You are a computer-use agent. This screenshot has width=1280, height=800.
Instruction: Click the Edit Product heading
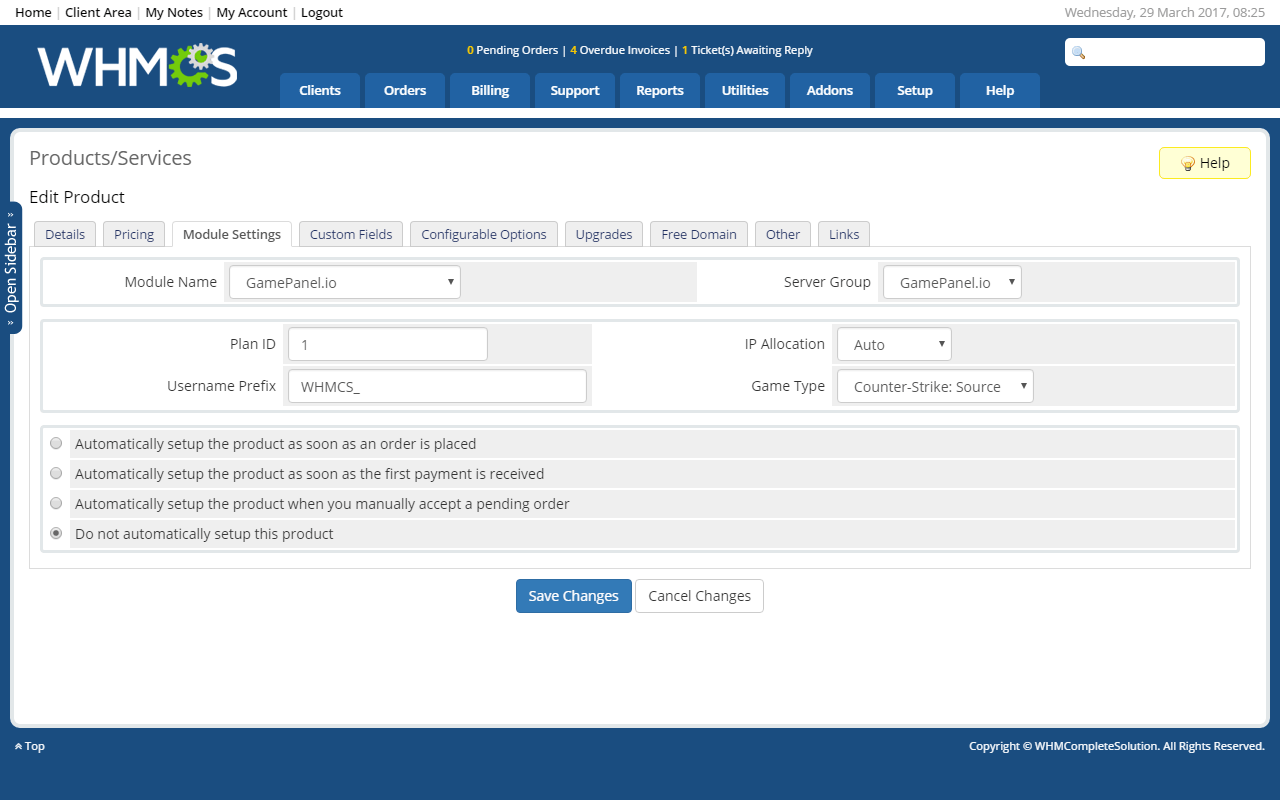point(77,197)
